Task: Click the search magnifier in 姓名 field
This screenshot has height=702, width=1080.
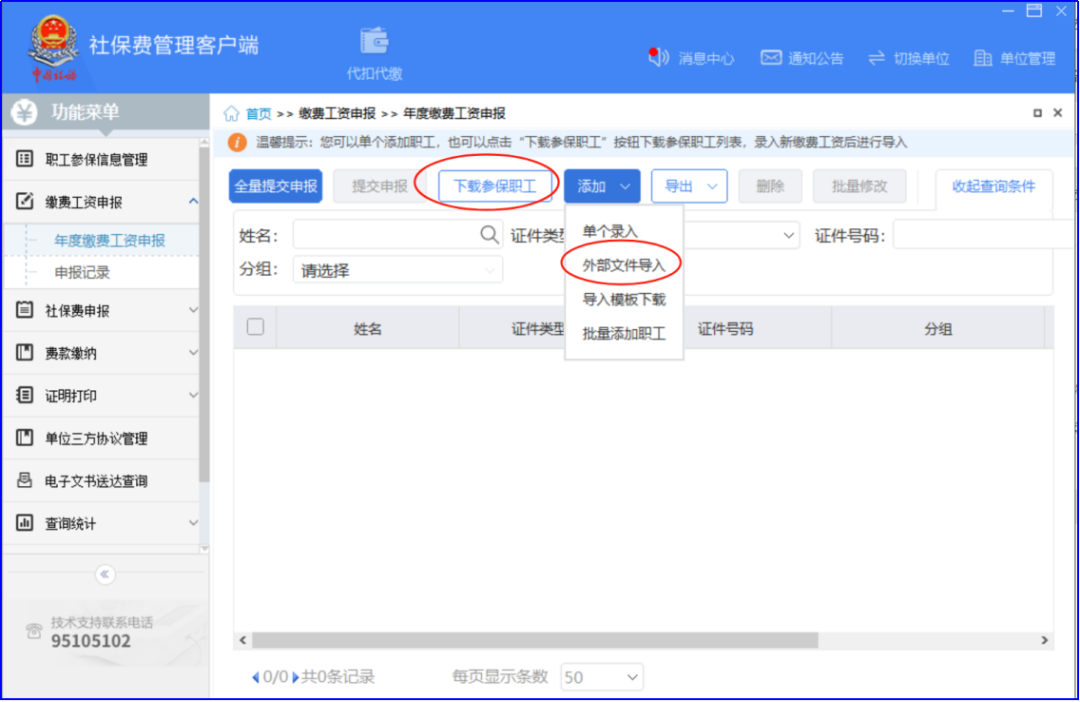Action: tap(489, 235)
